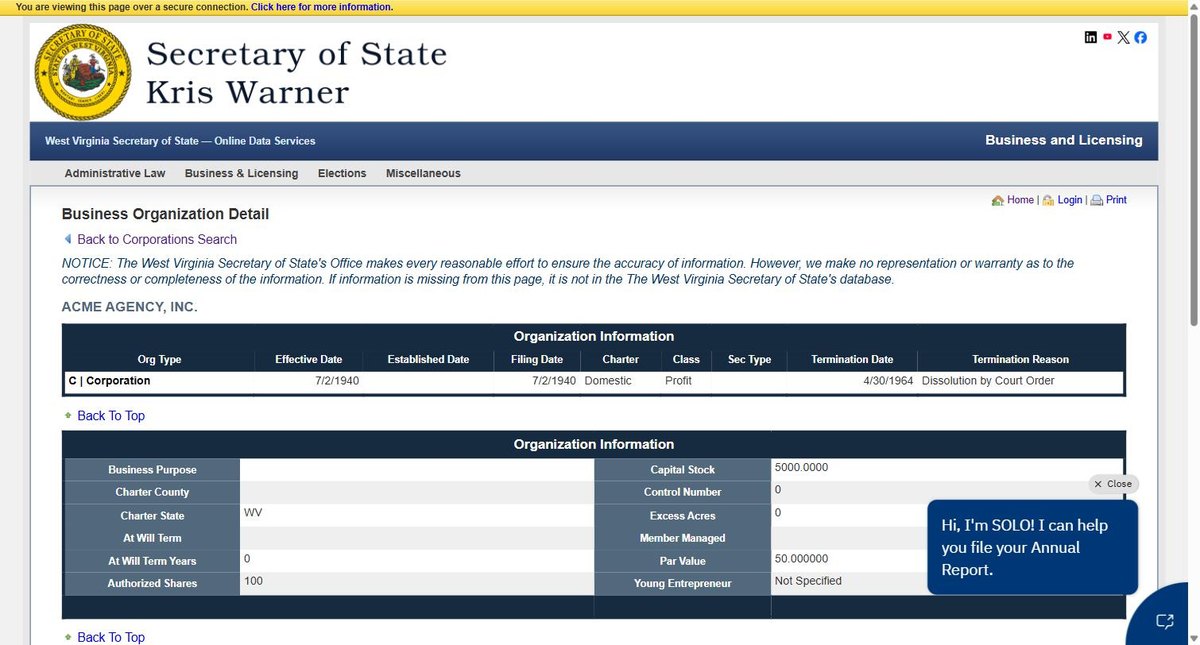Click the Charter State value WV

coord(253,511)
